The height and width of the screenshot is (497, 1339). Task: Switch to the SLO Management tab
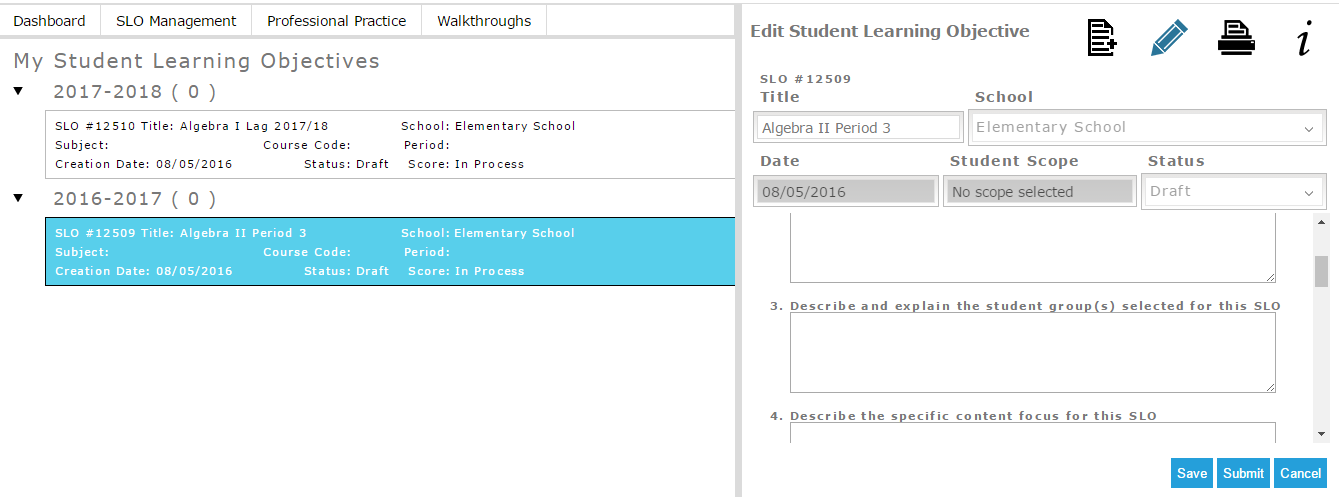pos(176,20)
